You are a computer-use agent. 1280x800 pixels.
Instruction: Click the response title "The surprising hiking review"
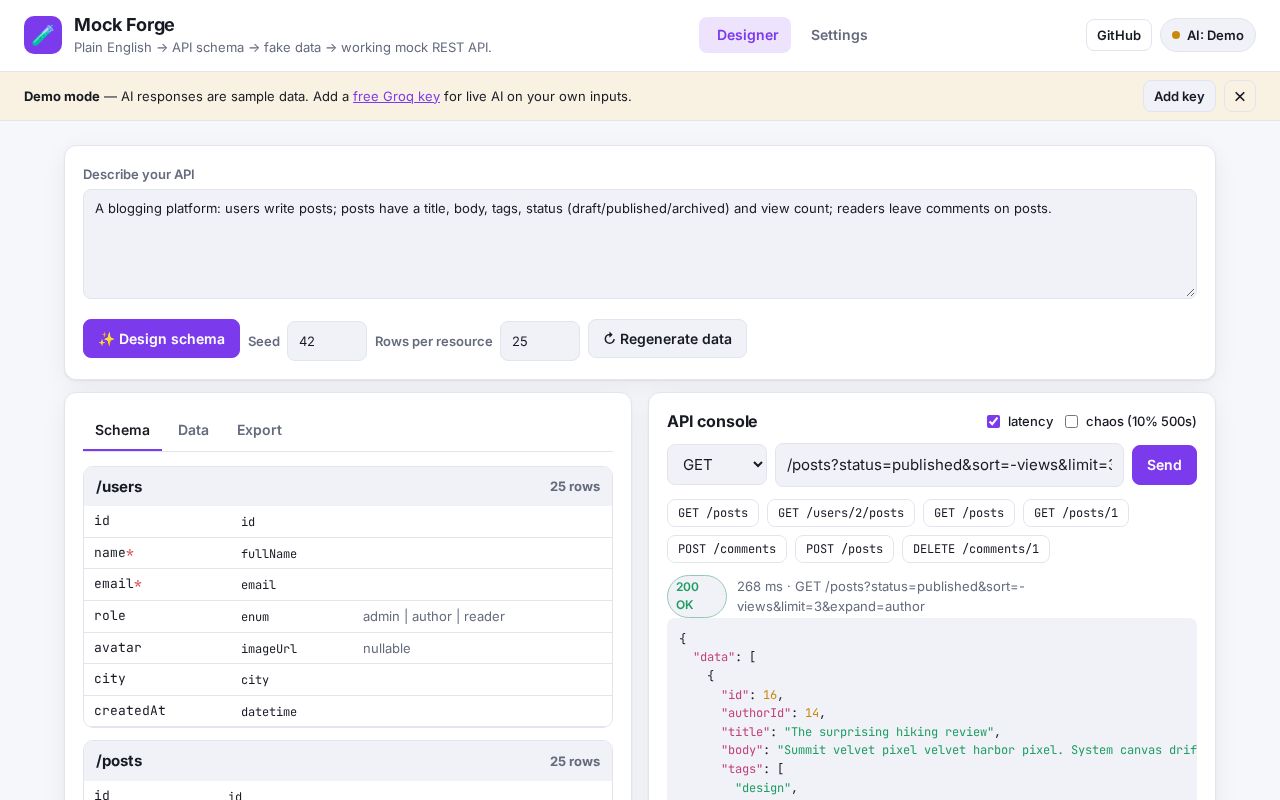[889, 732]
